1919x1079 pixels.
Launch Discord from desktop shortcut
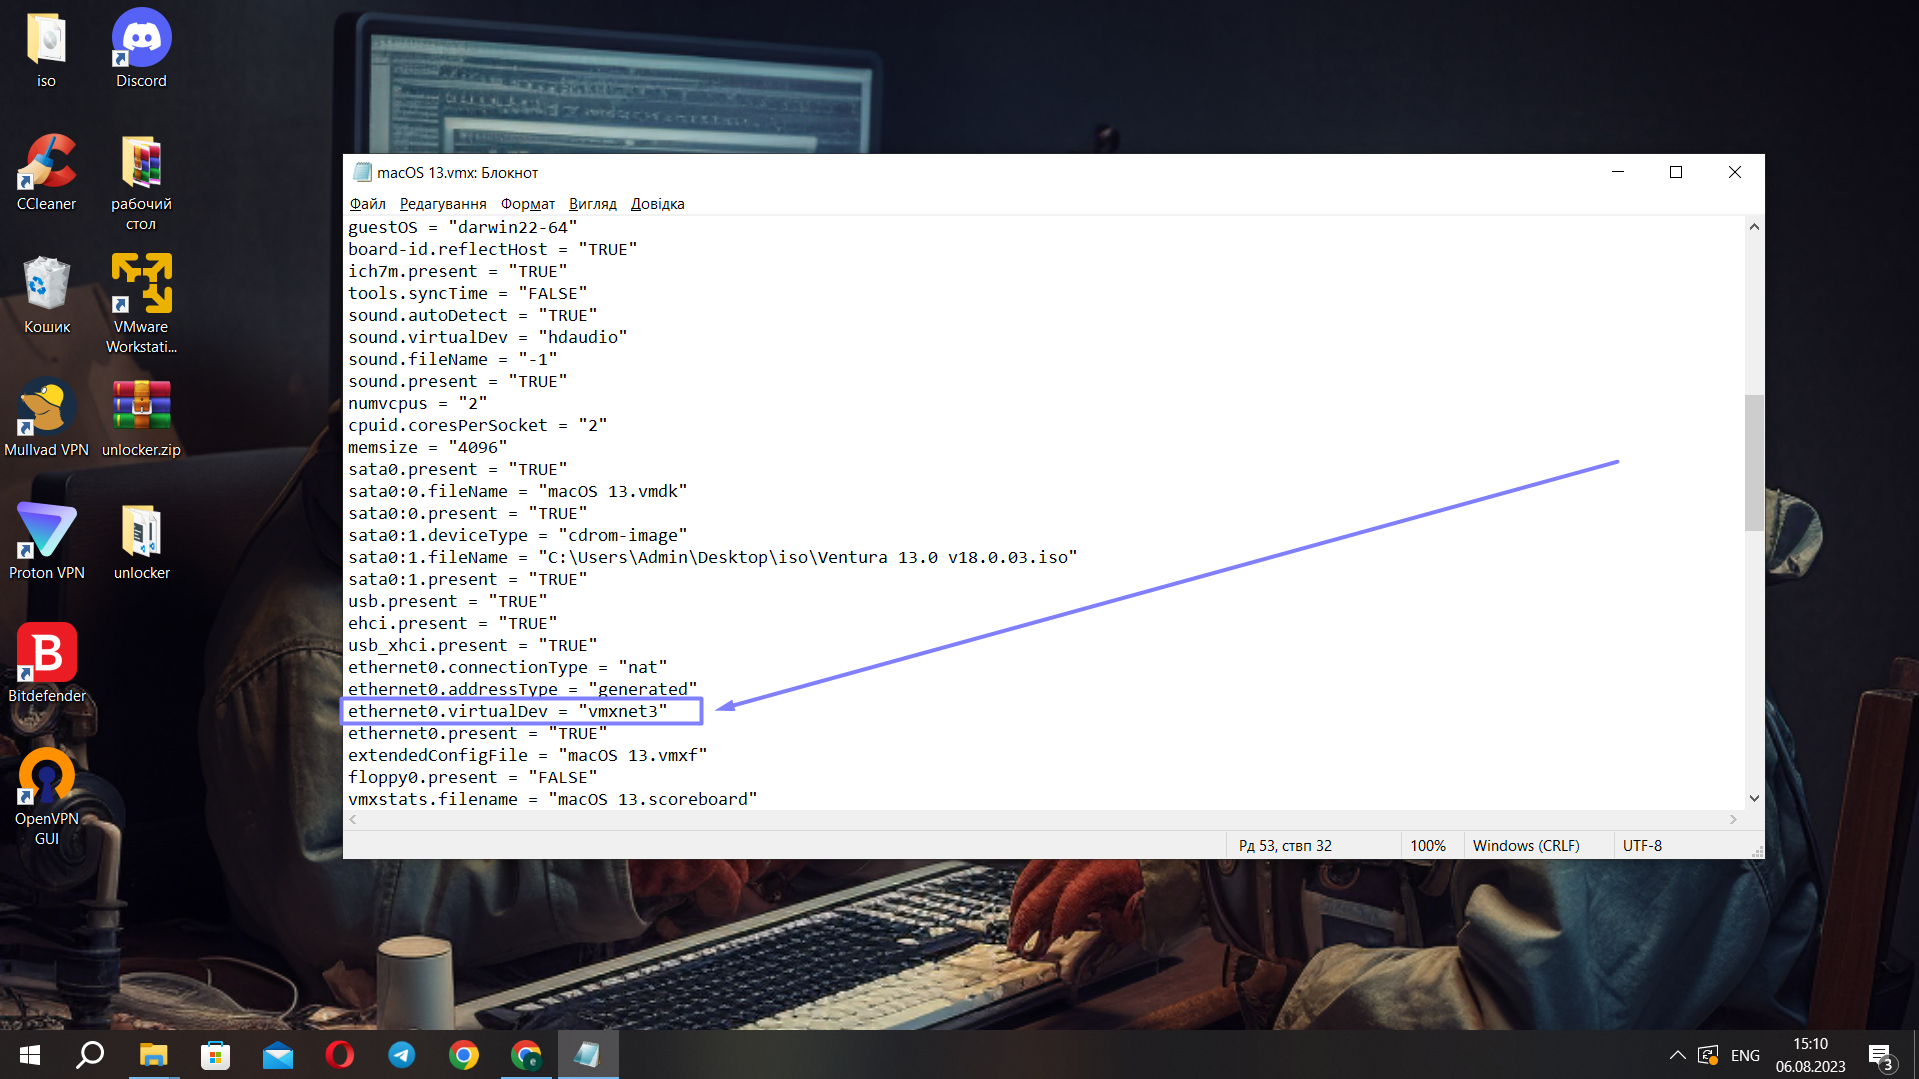coord(141,50)
